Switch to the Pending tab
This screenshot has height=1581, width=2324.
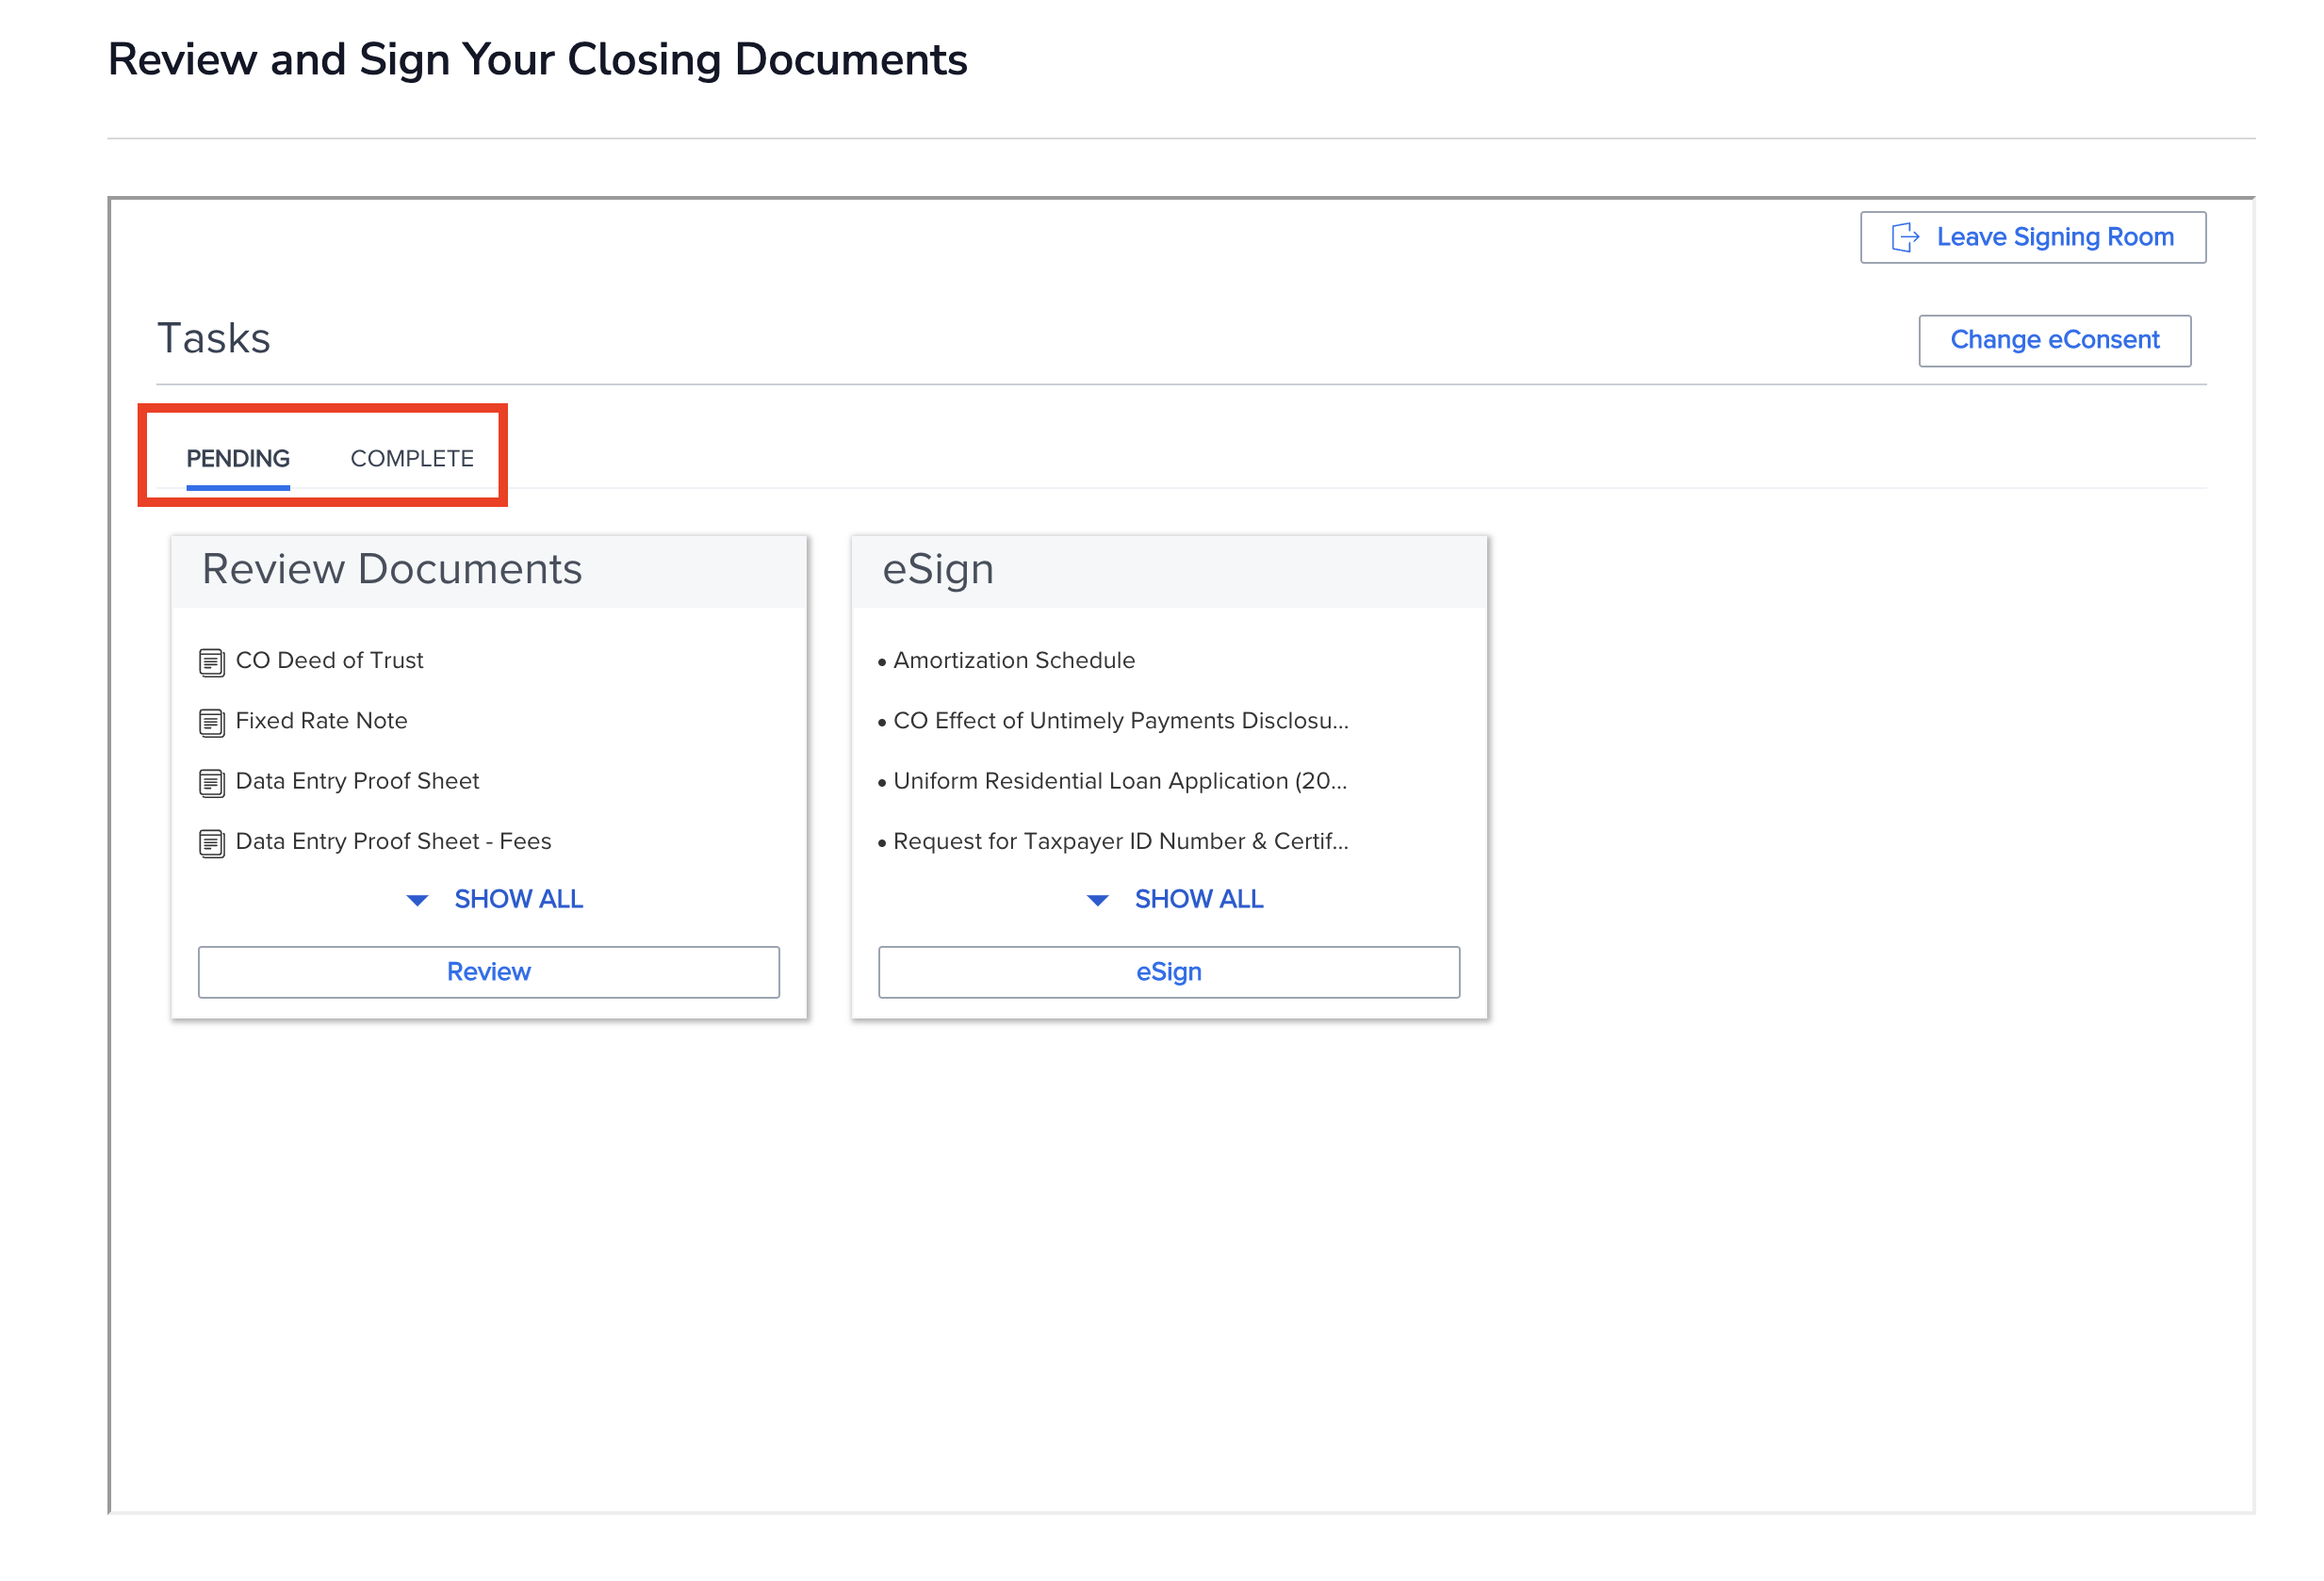pos(238,458)
